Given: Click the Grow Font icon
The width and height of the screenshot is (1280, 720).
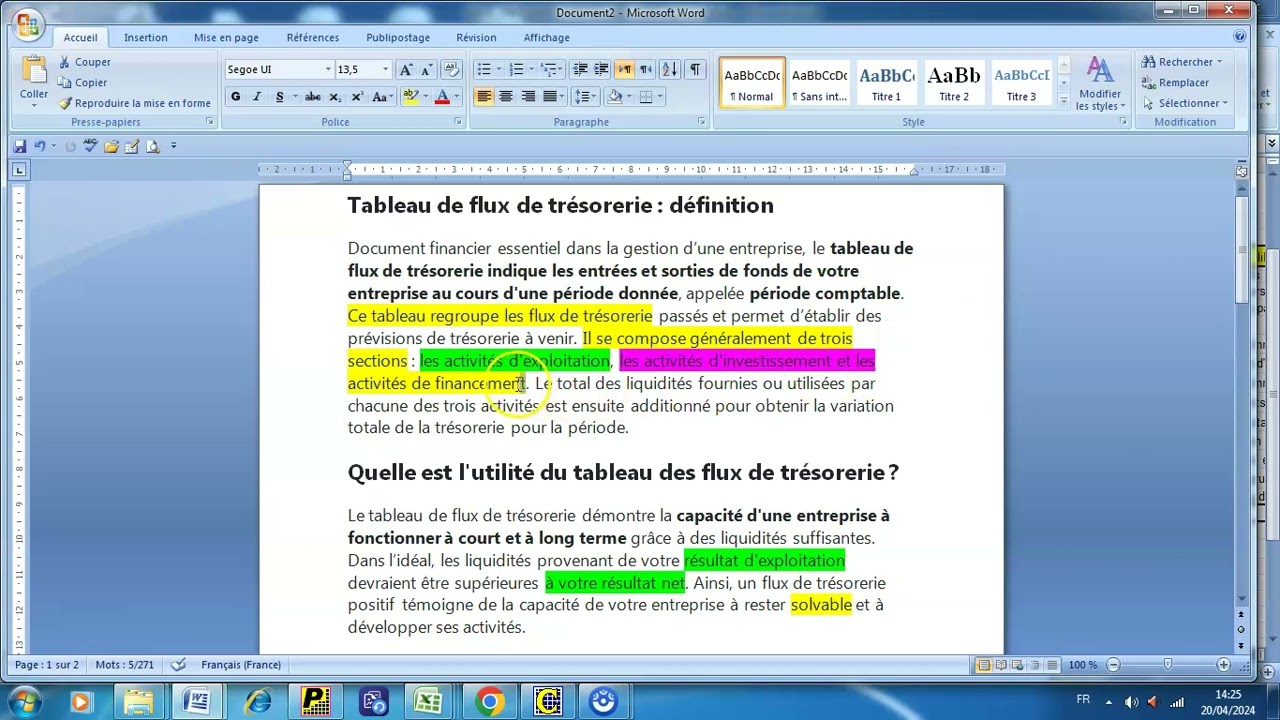Looking at the screenshot, I should click(x=406, y=69).
